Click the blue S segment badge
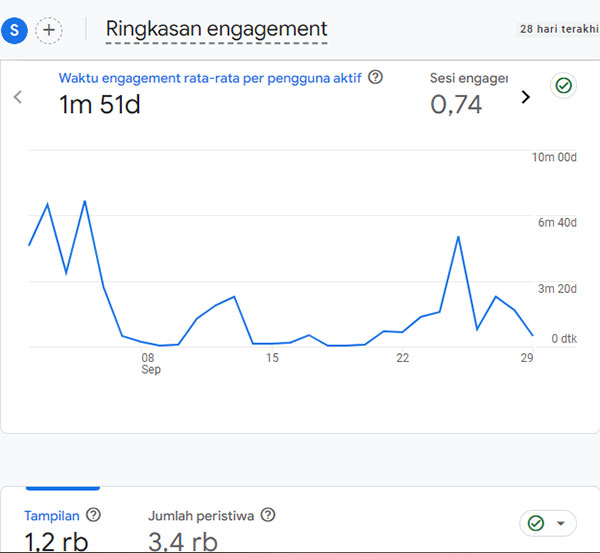Image resolution: width=600 pixels, height=553 pixels. [x=15, y=30]
